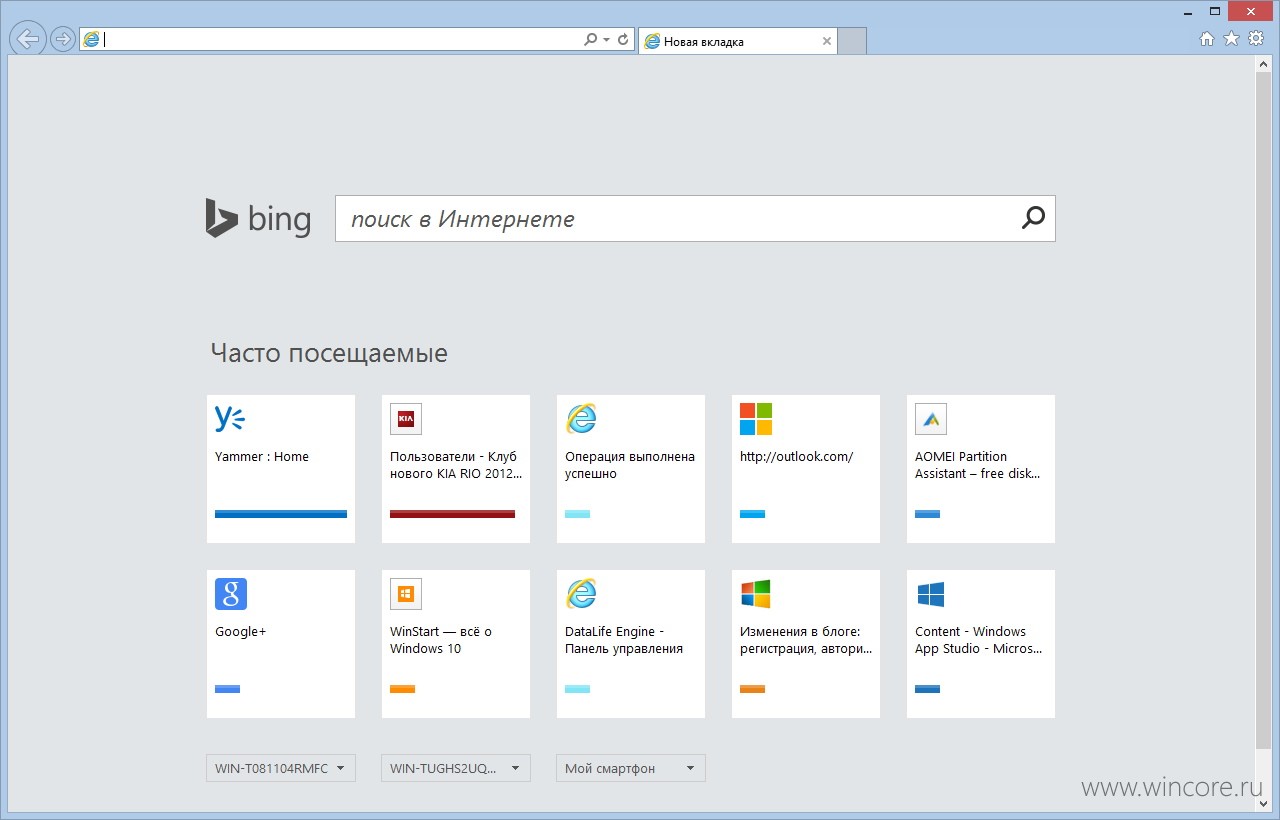This screenshot has width=1280, height=820.
Task: Open Favorites star icon
Action: pyautogui.click(x=1231, y=39)
